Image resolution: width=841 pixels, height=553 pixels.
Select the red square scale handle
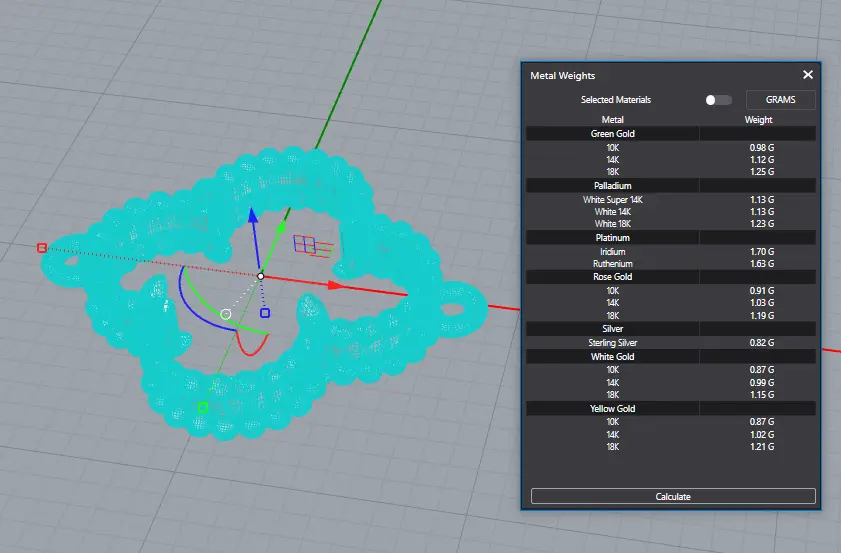[42, 247]
